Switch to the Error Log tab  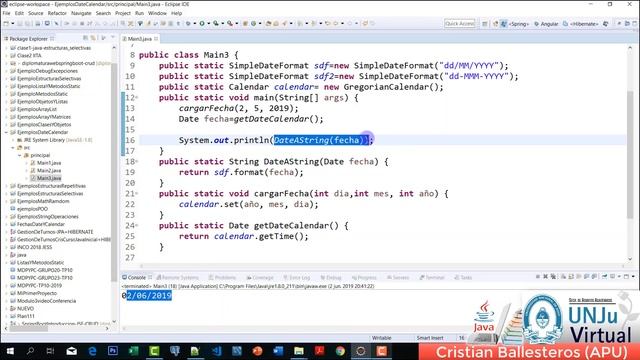coord(297,277)
